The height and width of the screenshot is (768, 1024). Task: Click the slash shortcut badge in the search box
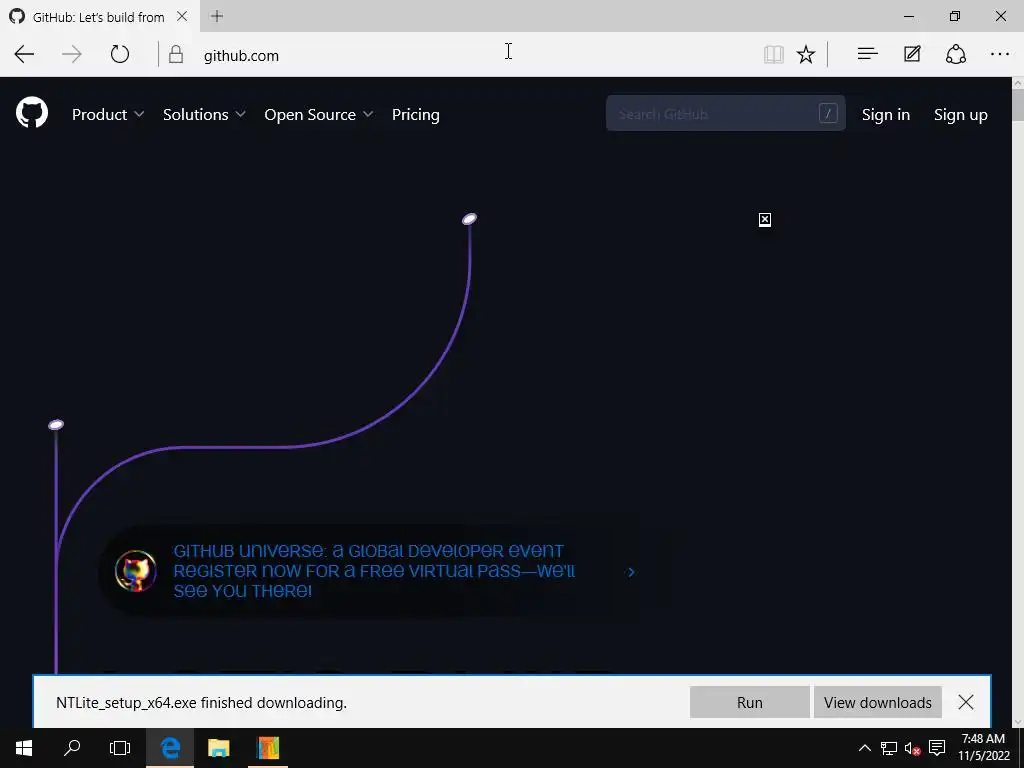(x=828, y=114)
